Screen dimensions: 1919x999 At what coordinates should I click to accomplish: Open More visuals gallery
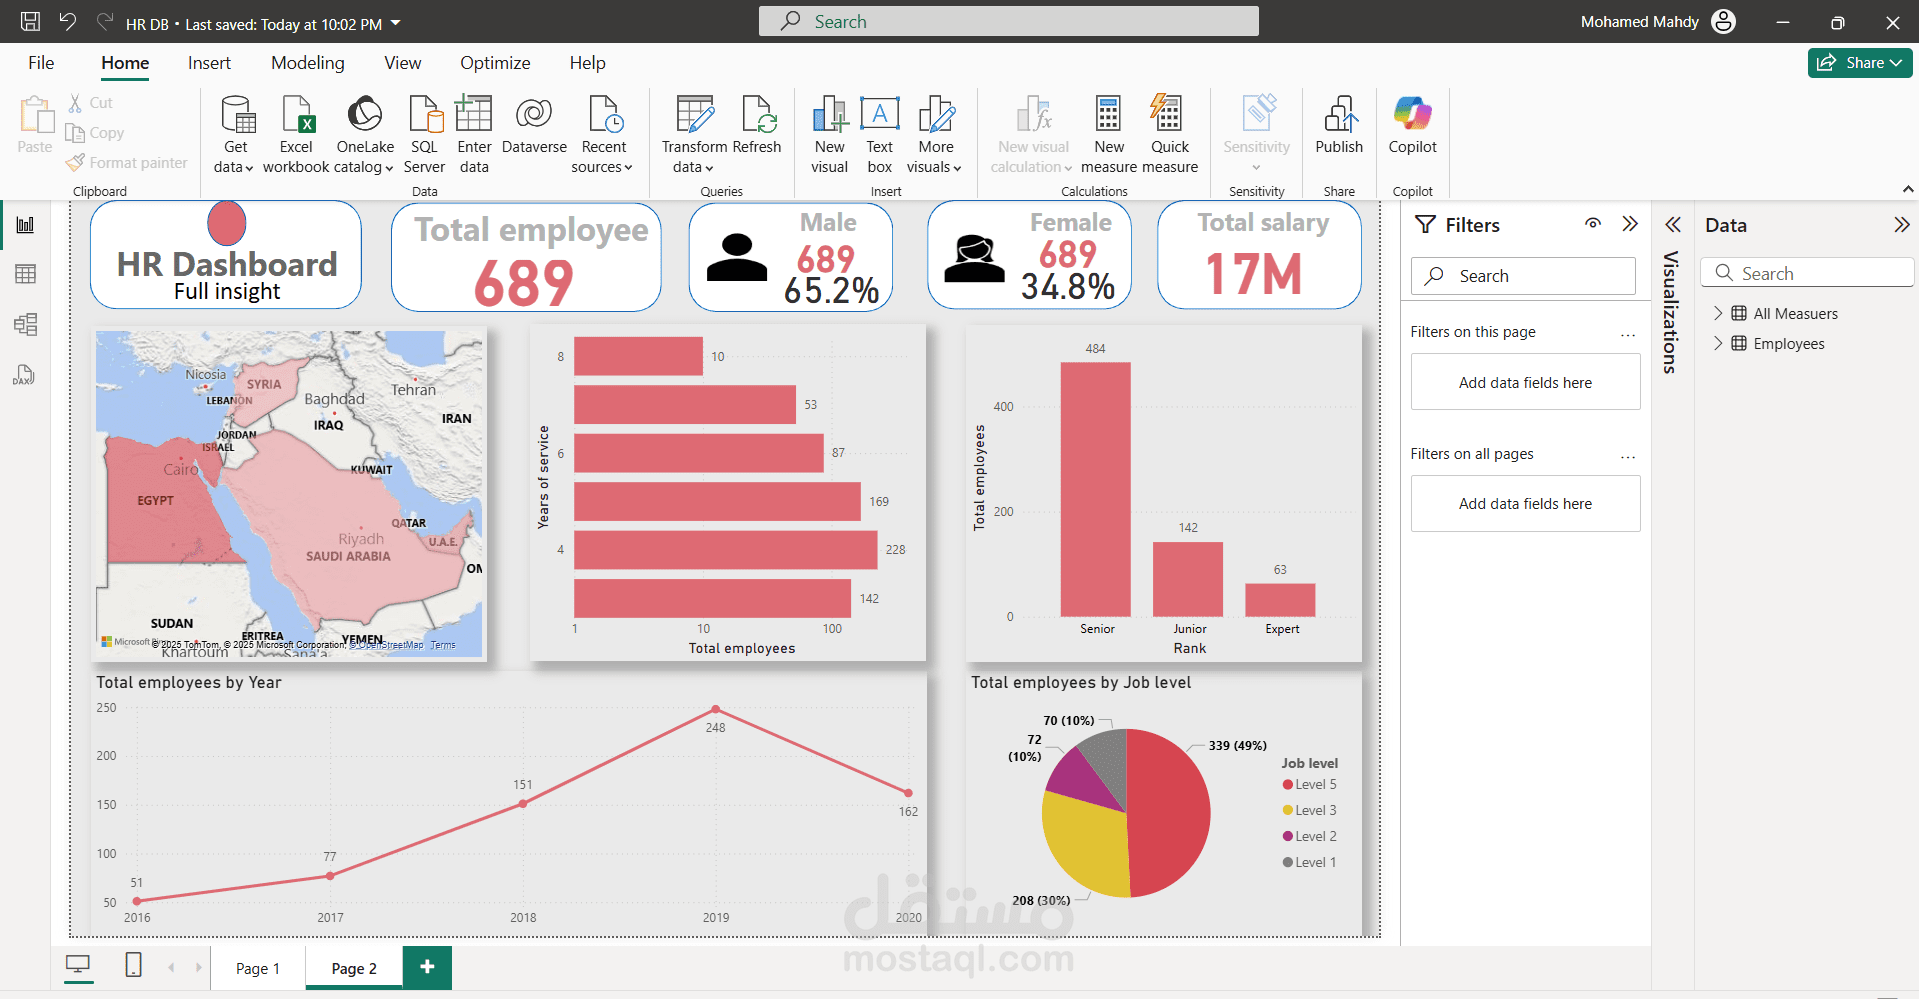click(935, 135)
